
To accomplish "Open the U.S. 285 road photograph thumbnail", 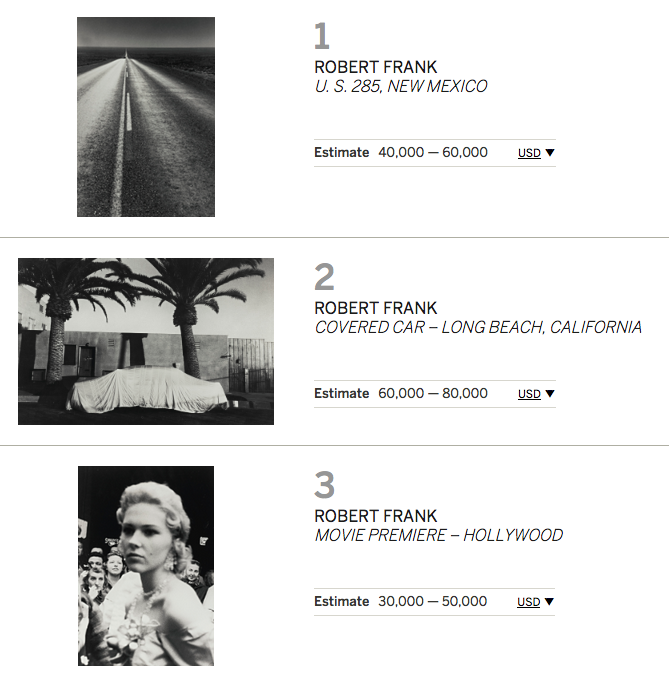I will click(x=146, y=117).
